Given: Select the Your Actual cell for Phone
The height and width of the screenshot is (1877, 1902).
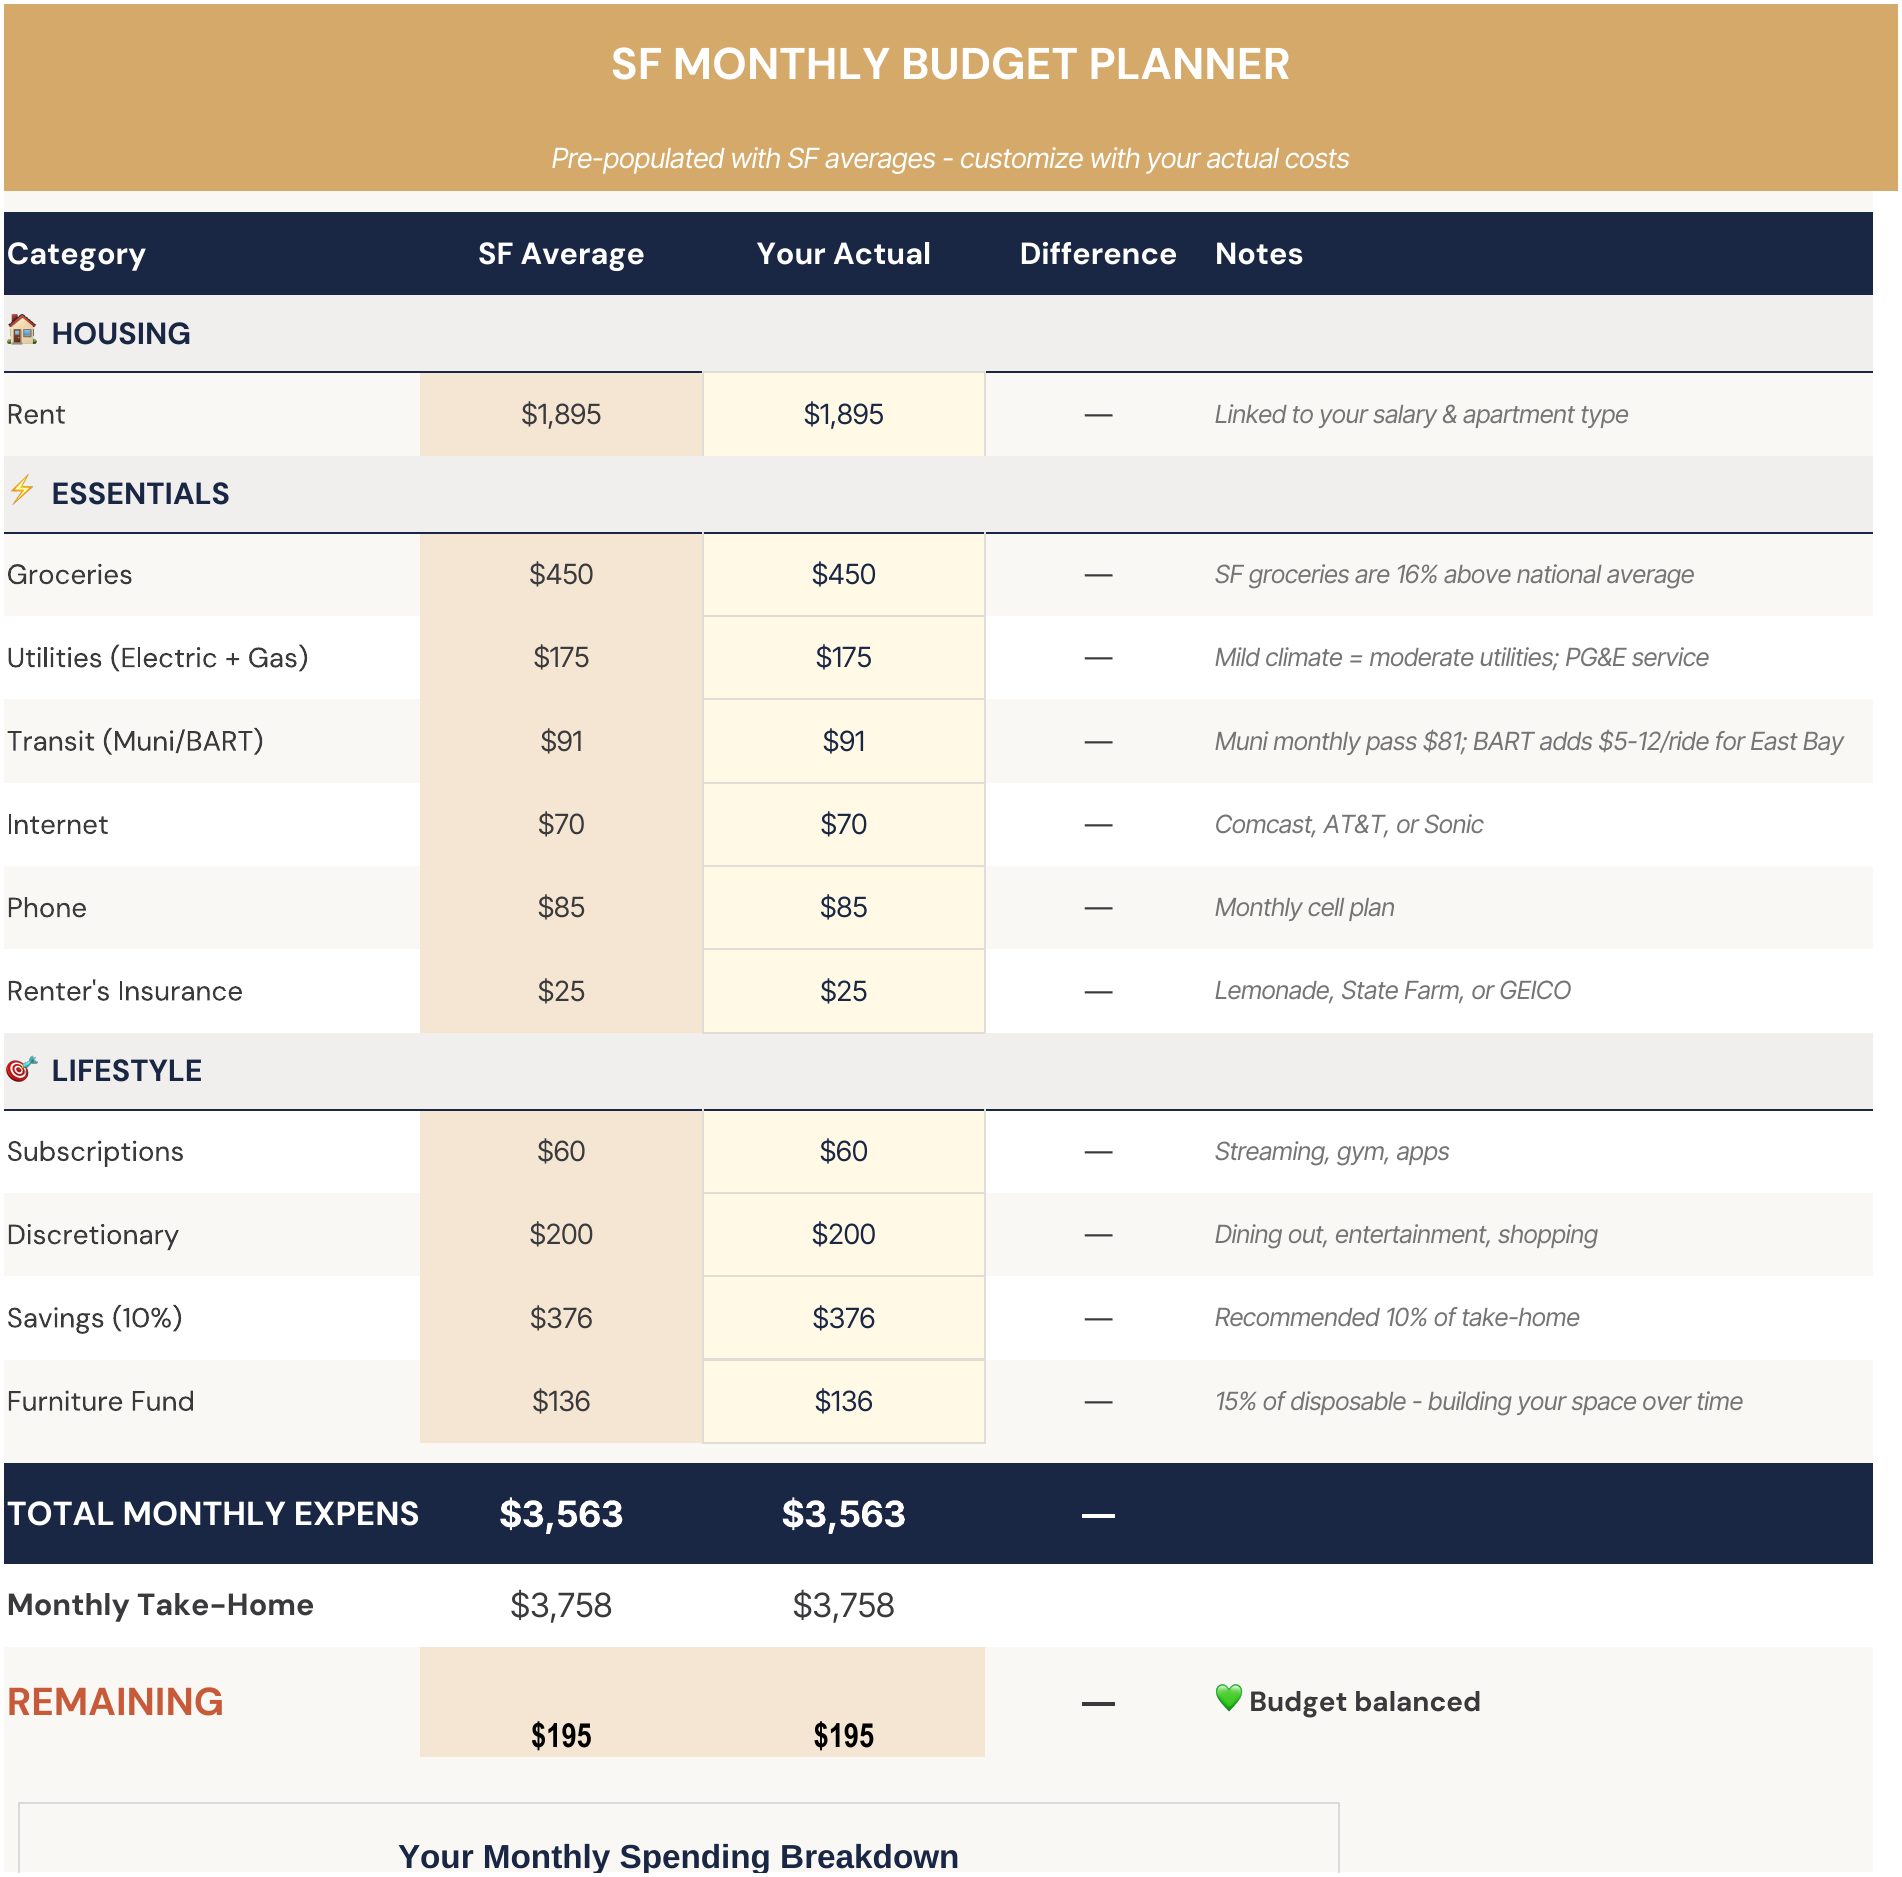Looking at the screenshot, I should coord(844,908).
